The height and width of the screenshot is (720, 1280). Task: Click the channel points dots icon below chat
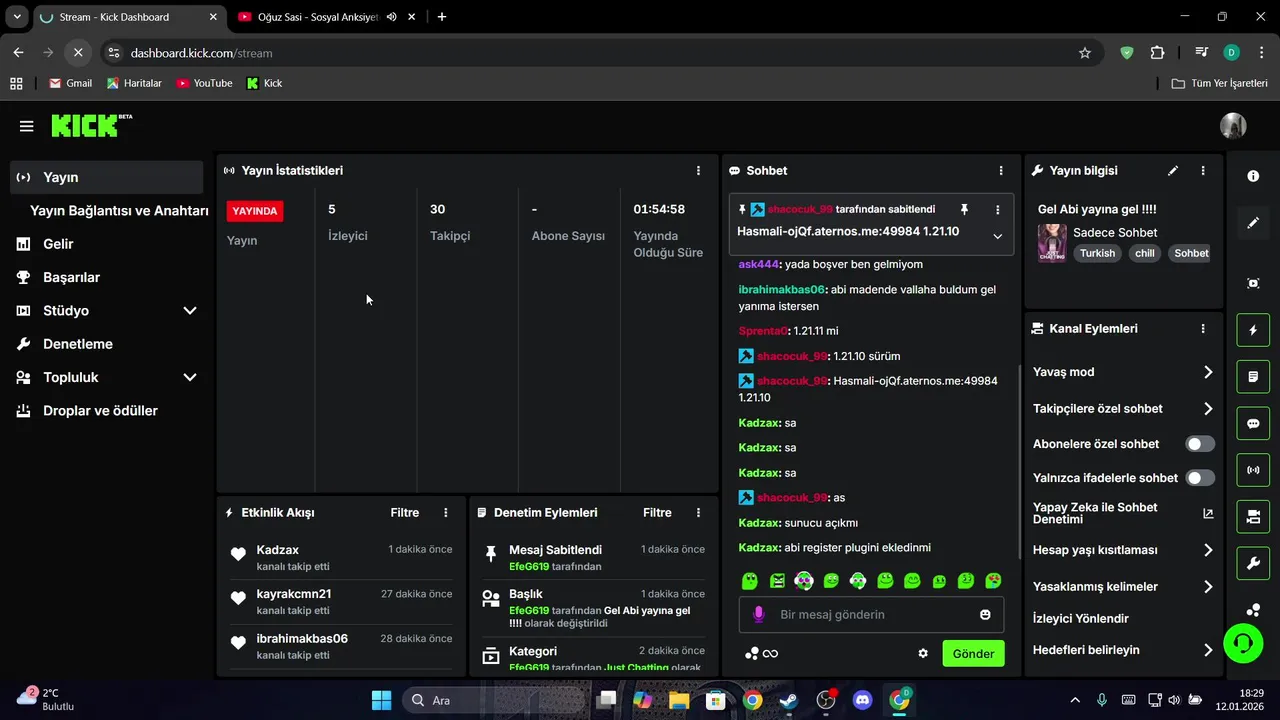[x=752, y=653]
